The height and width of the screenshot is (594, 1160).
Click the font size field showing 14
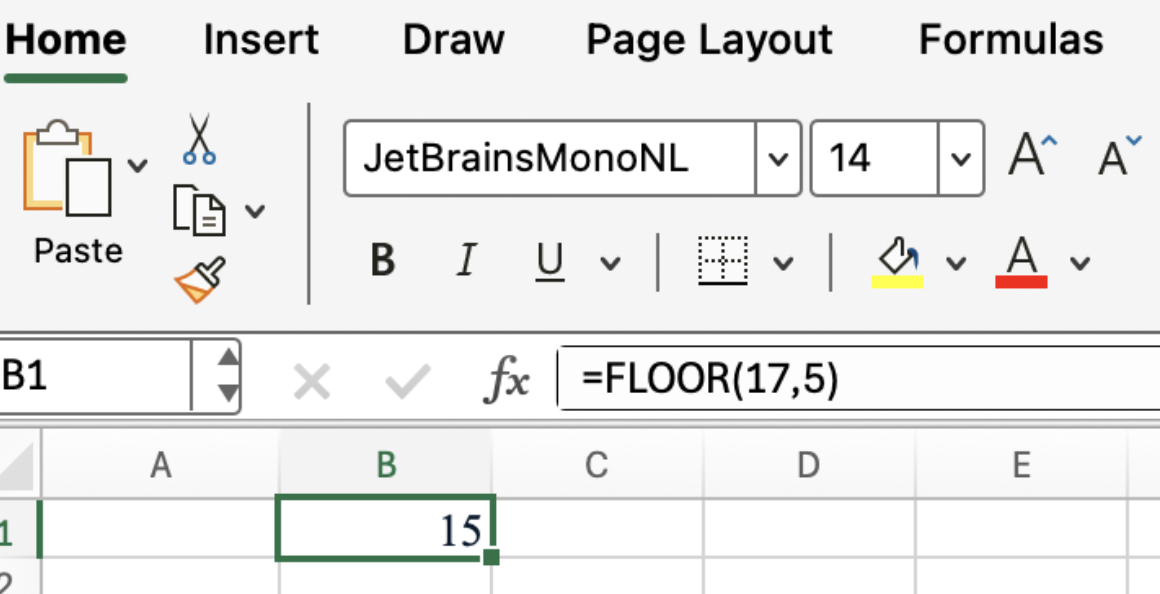coord(874,158)
